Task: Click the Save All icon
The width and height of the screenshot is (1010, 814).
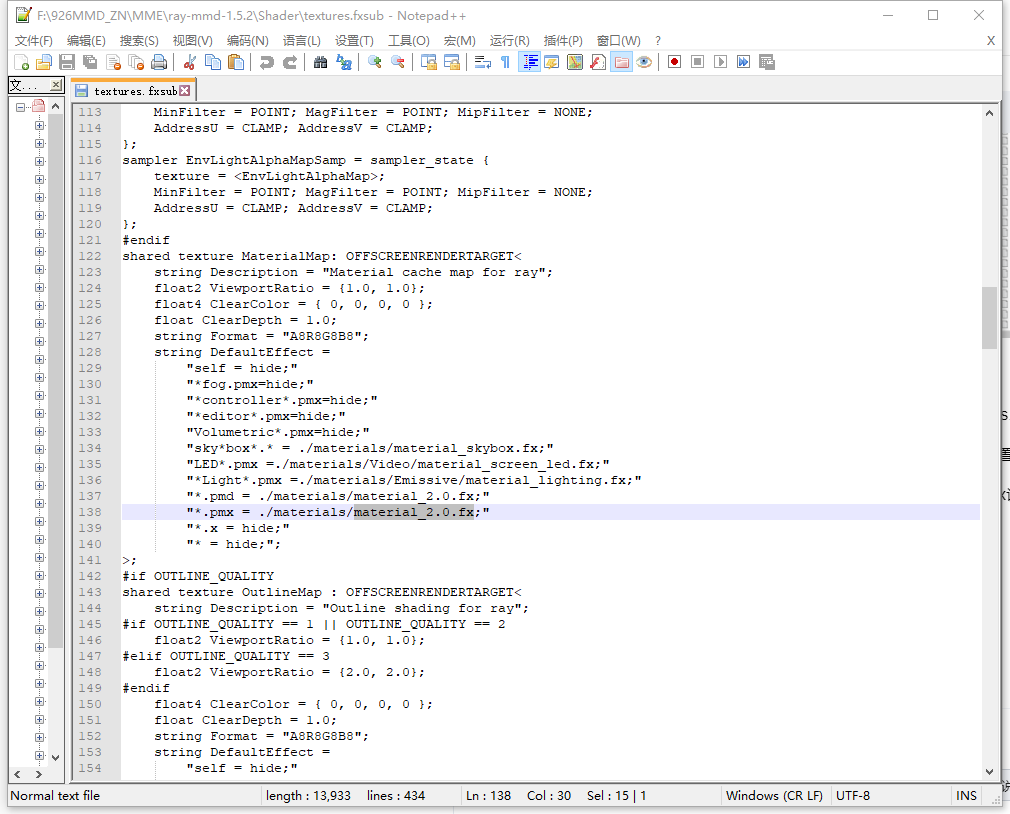Action: click(x=90, y=62)
